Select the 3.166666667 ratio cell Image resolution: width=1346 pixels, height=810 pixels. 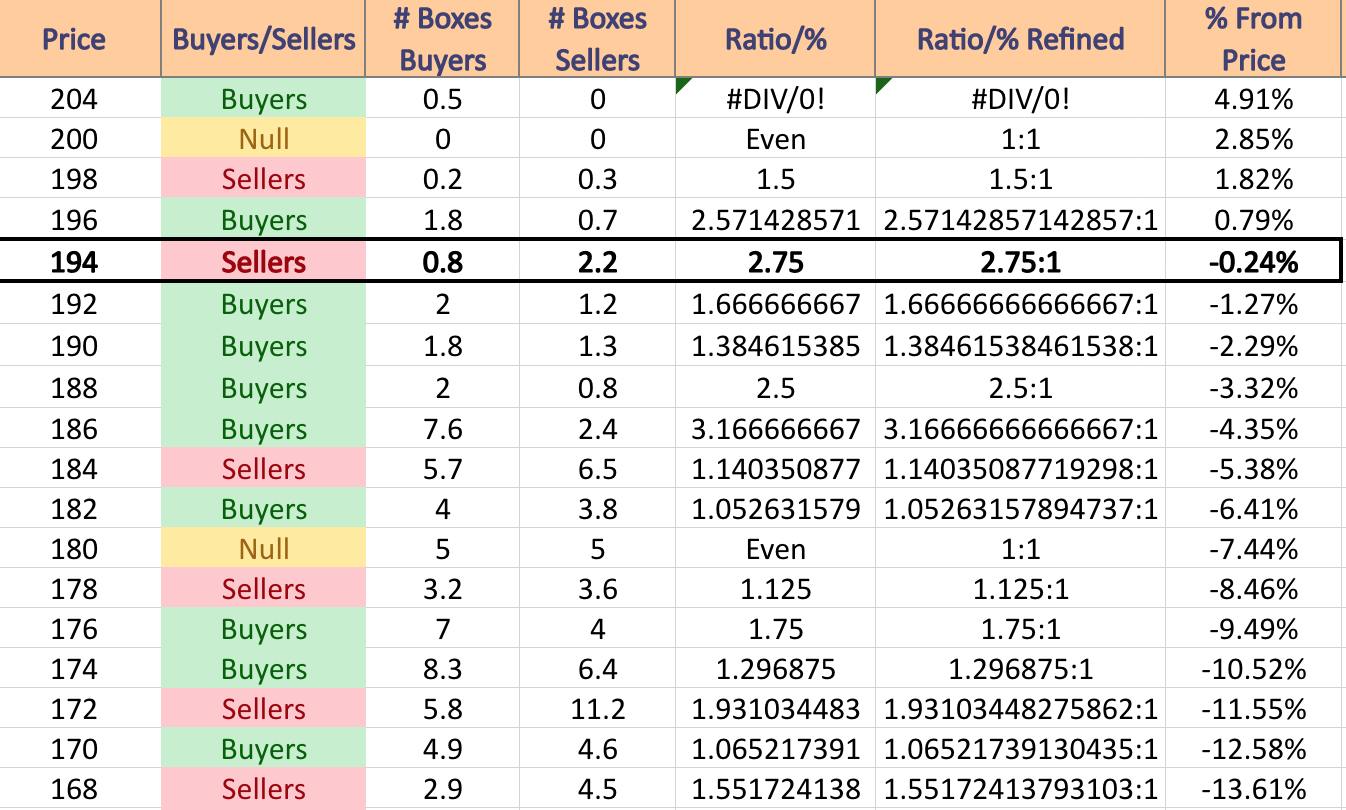click(776, 429)
